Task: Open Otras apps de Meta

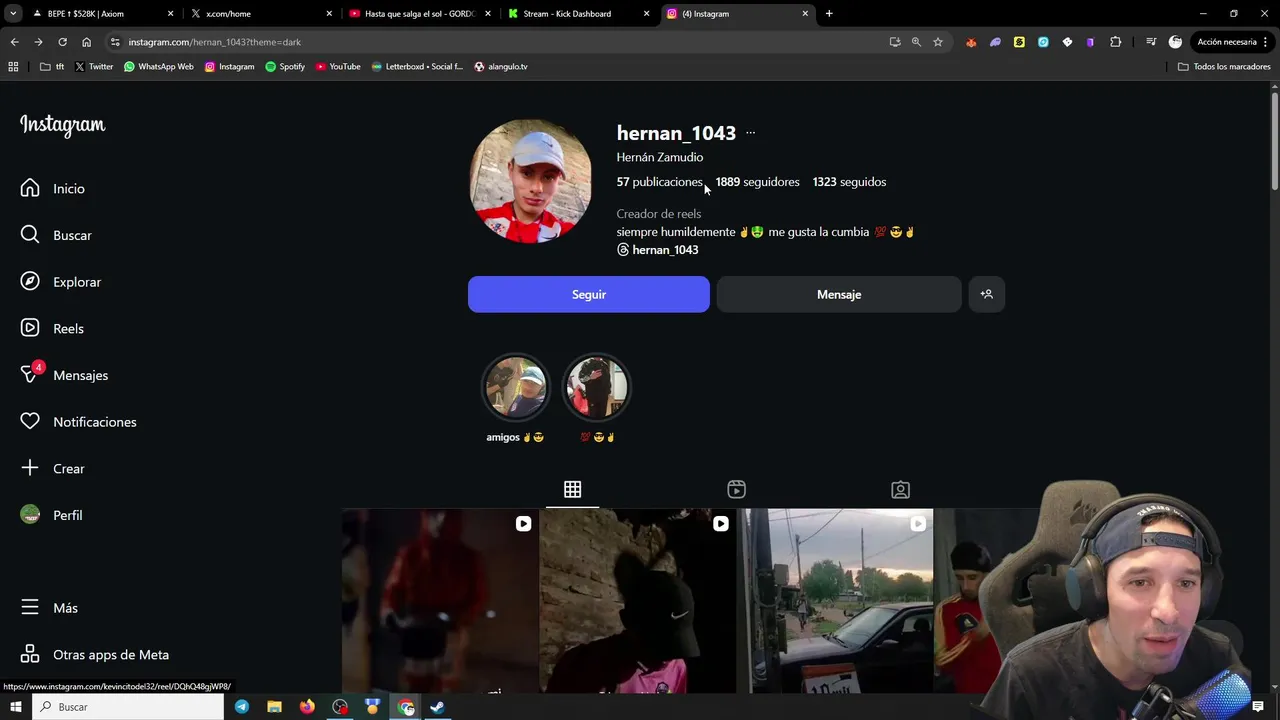Action: (x=95, y=655)
